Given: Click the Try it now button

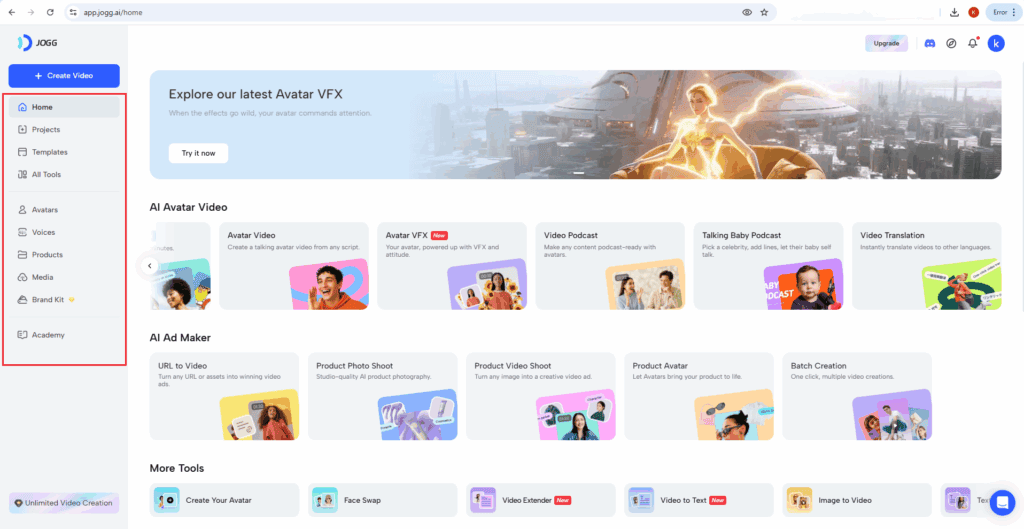Looking at the screenshot, I should [198, 153].
